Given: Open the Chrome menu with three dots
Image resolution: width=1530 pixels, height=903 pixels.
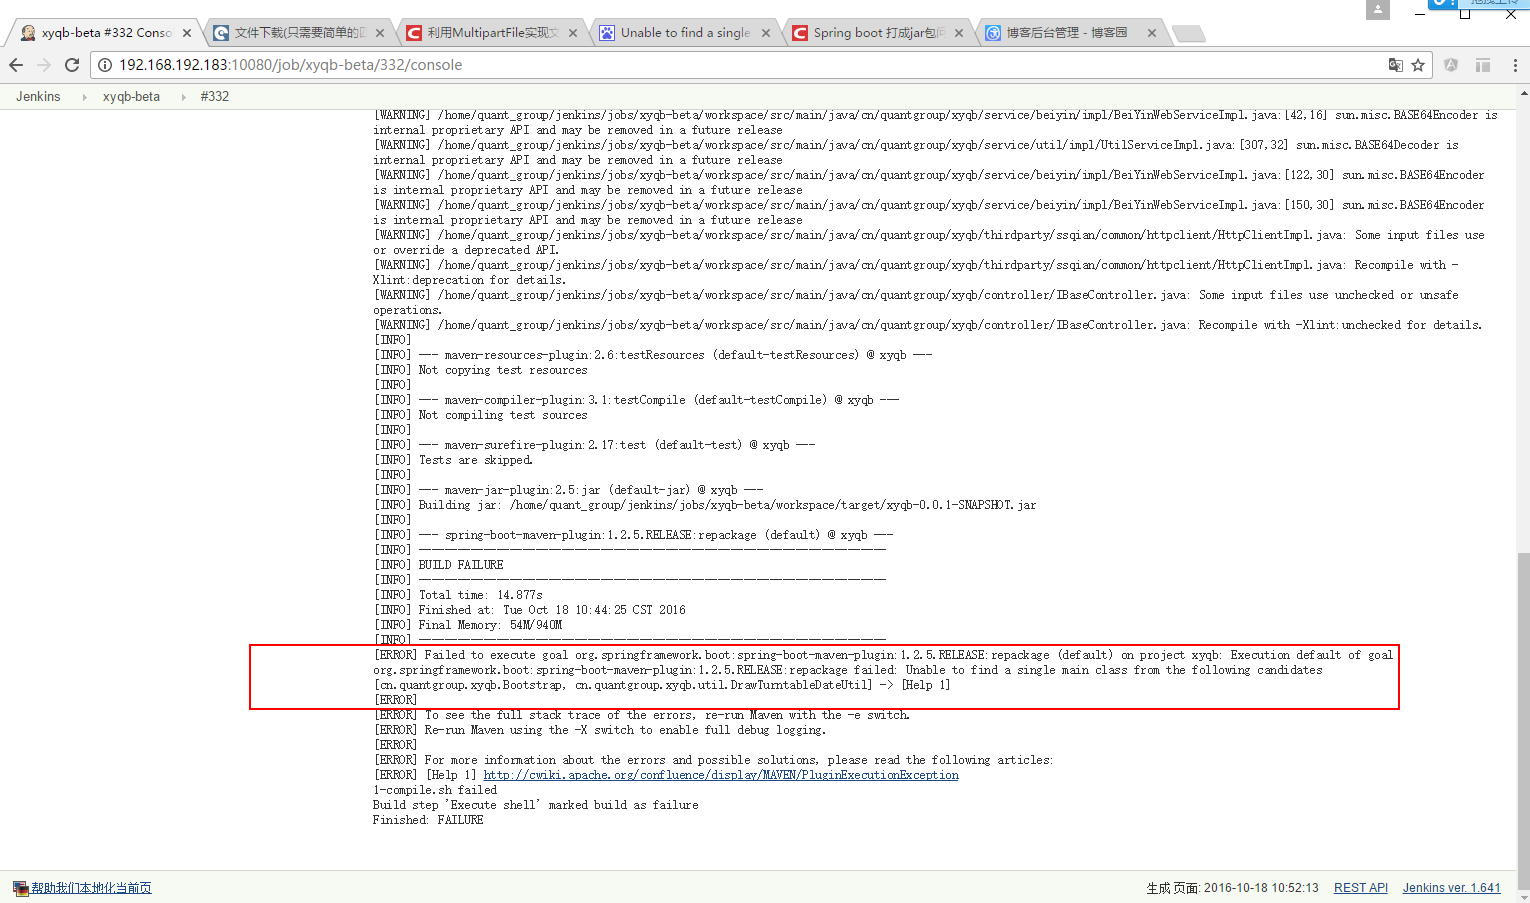Looking at the screenshot, I should click(1515, 65).
